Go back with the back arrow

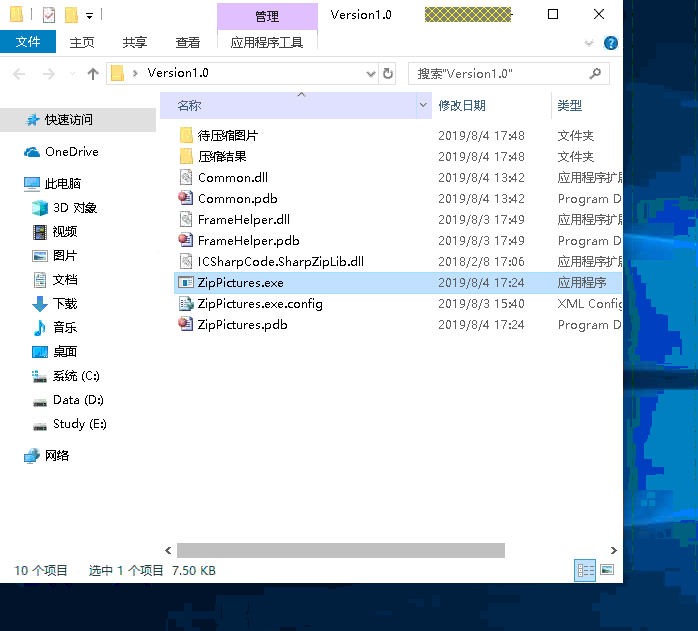coord(19,73)
